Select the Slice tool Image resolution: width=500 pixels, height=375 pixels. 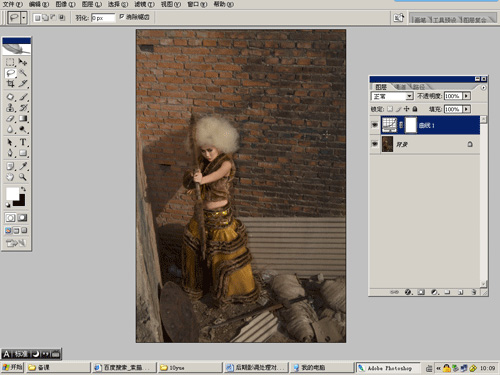[23, 84]
